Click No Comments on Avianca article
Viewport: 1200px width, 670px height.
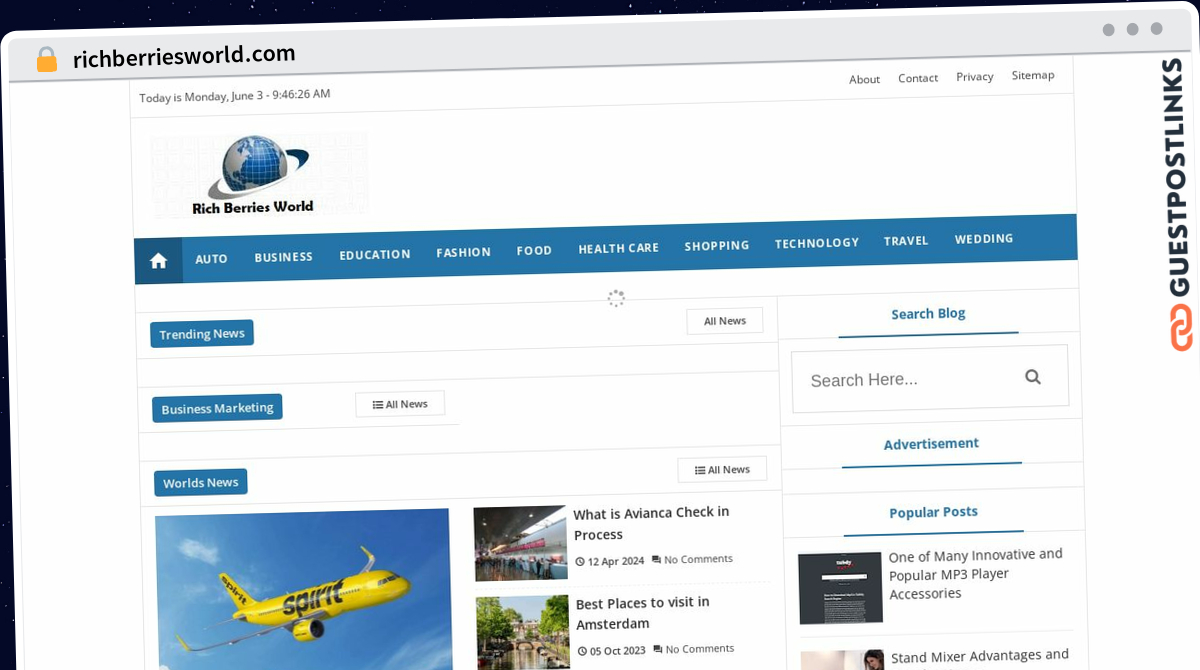[692, 559]
